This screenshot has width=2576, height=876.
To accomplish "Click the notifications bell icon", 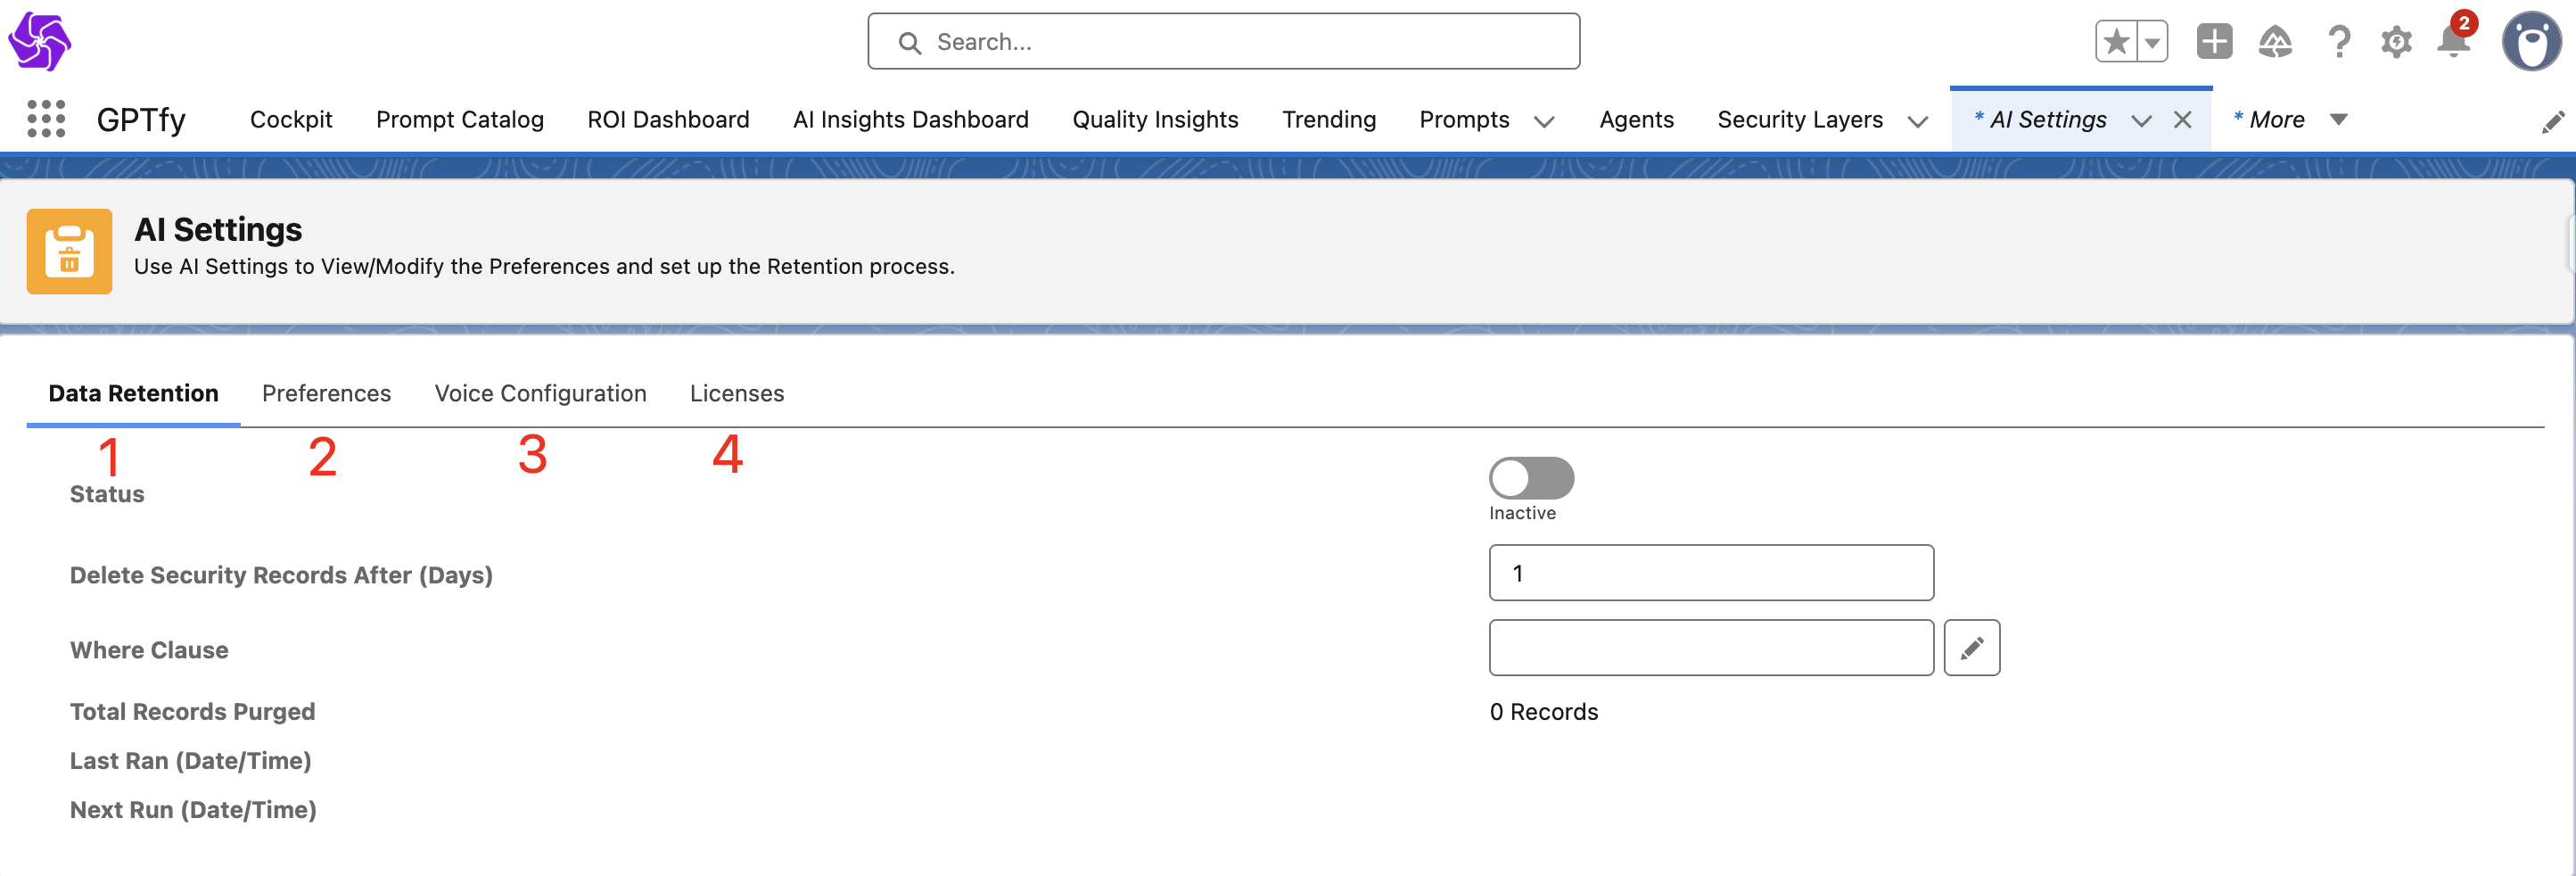I will click(x=2453, y=42).
